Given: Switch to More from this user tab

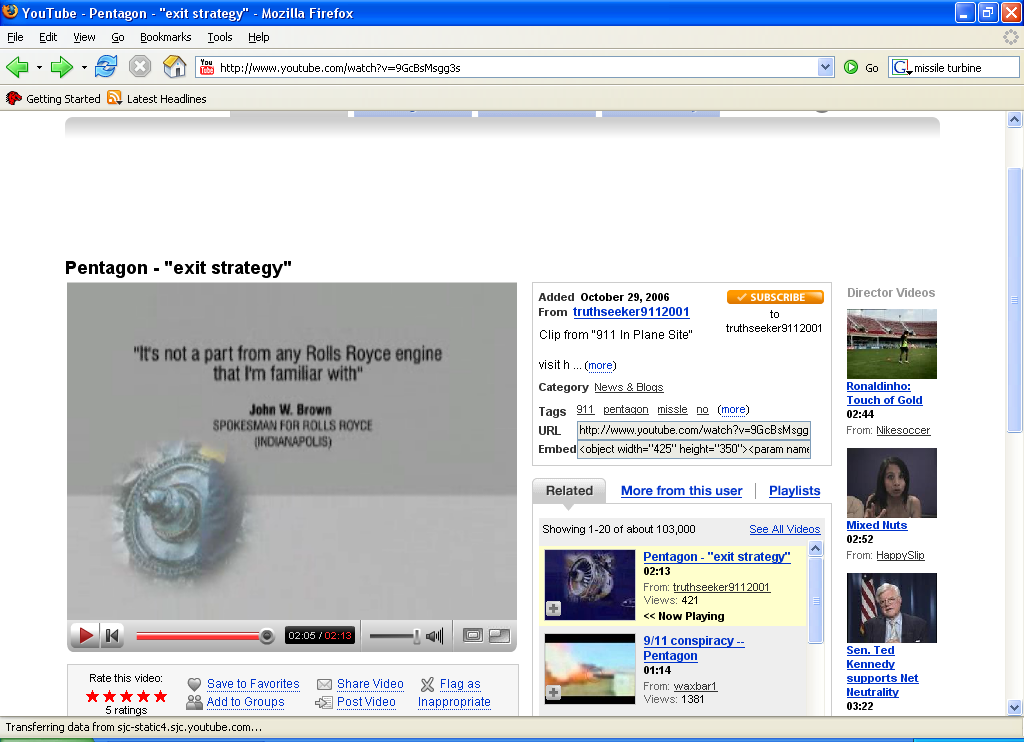Looking at the screenshot, I should (x=681, y=491).
